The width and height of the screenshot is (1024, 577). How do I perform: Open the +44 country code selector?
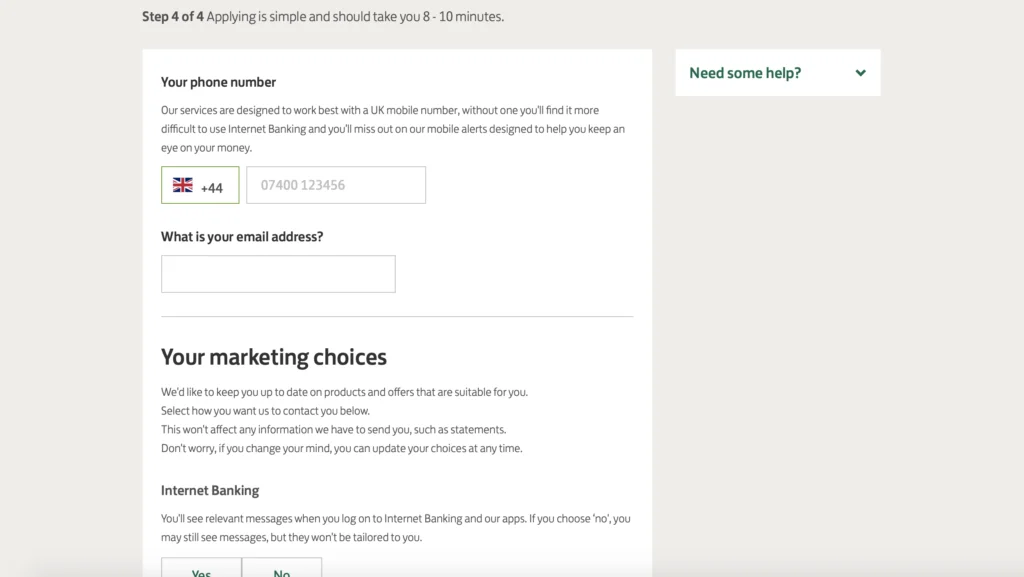pos(200,185)
